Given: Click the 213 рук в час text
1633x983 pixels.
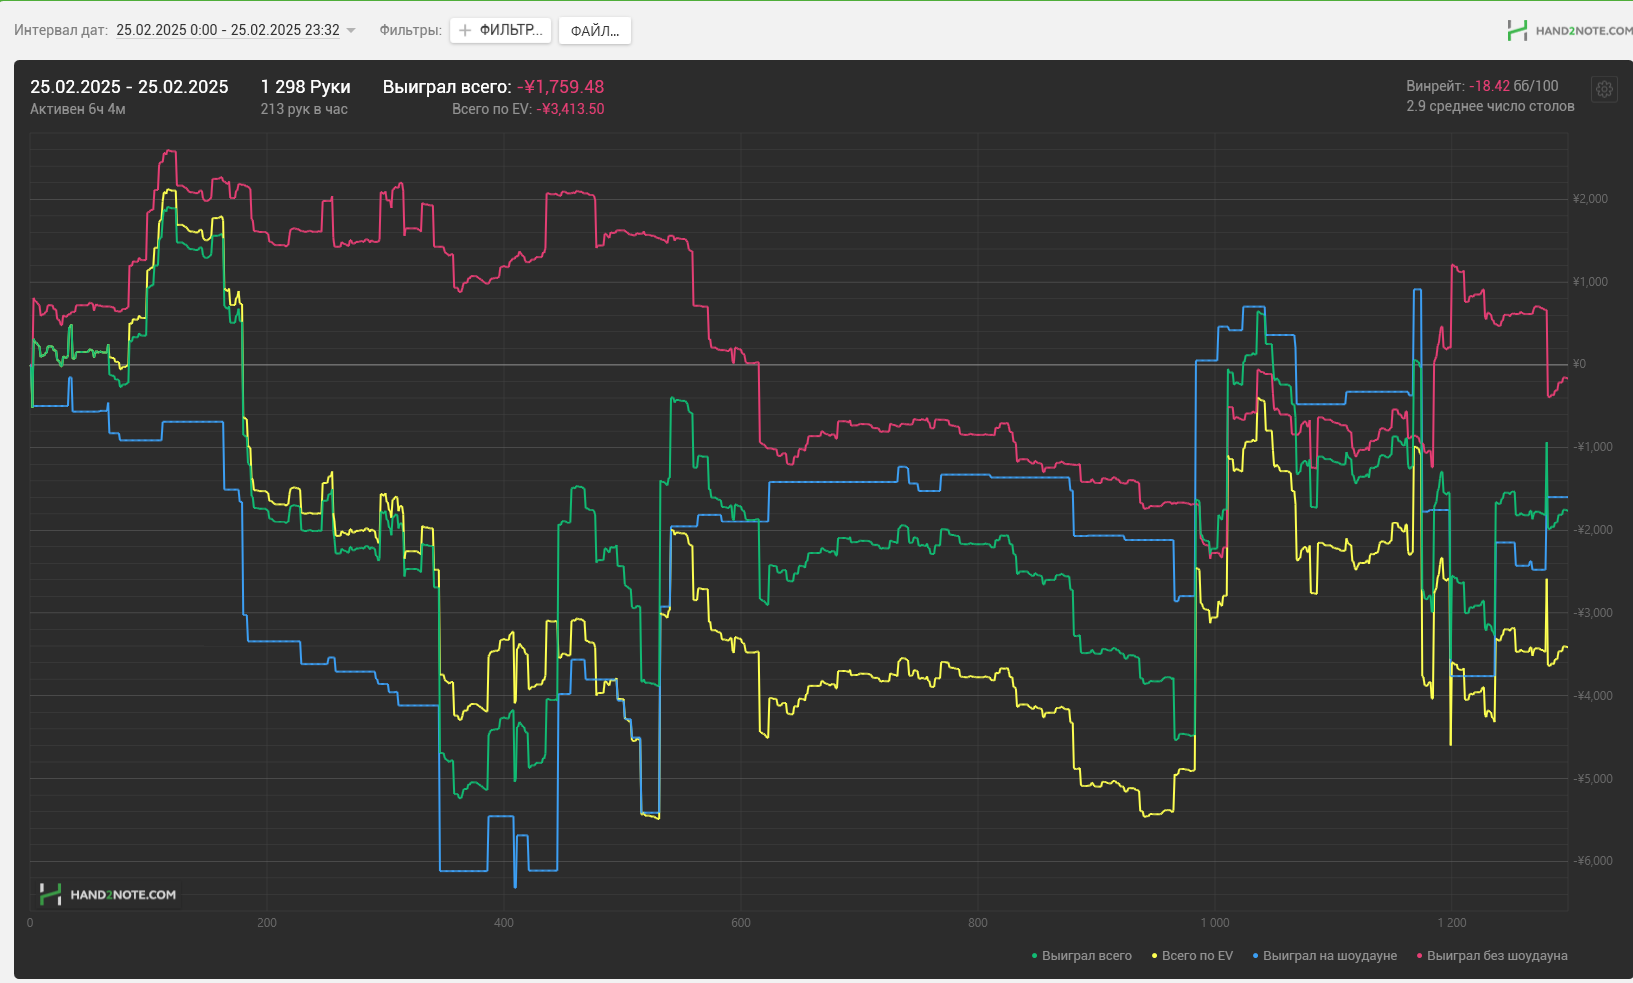Looking at the screenshot, I should pos(304,109).
